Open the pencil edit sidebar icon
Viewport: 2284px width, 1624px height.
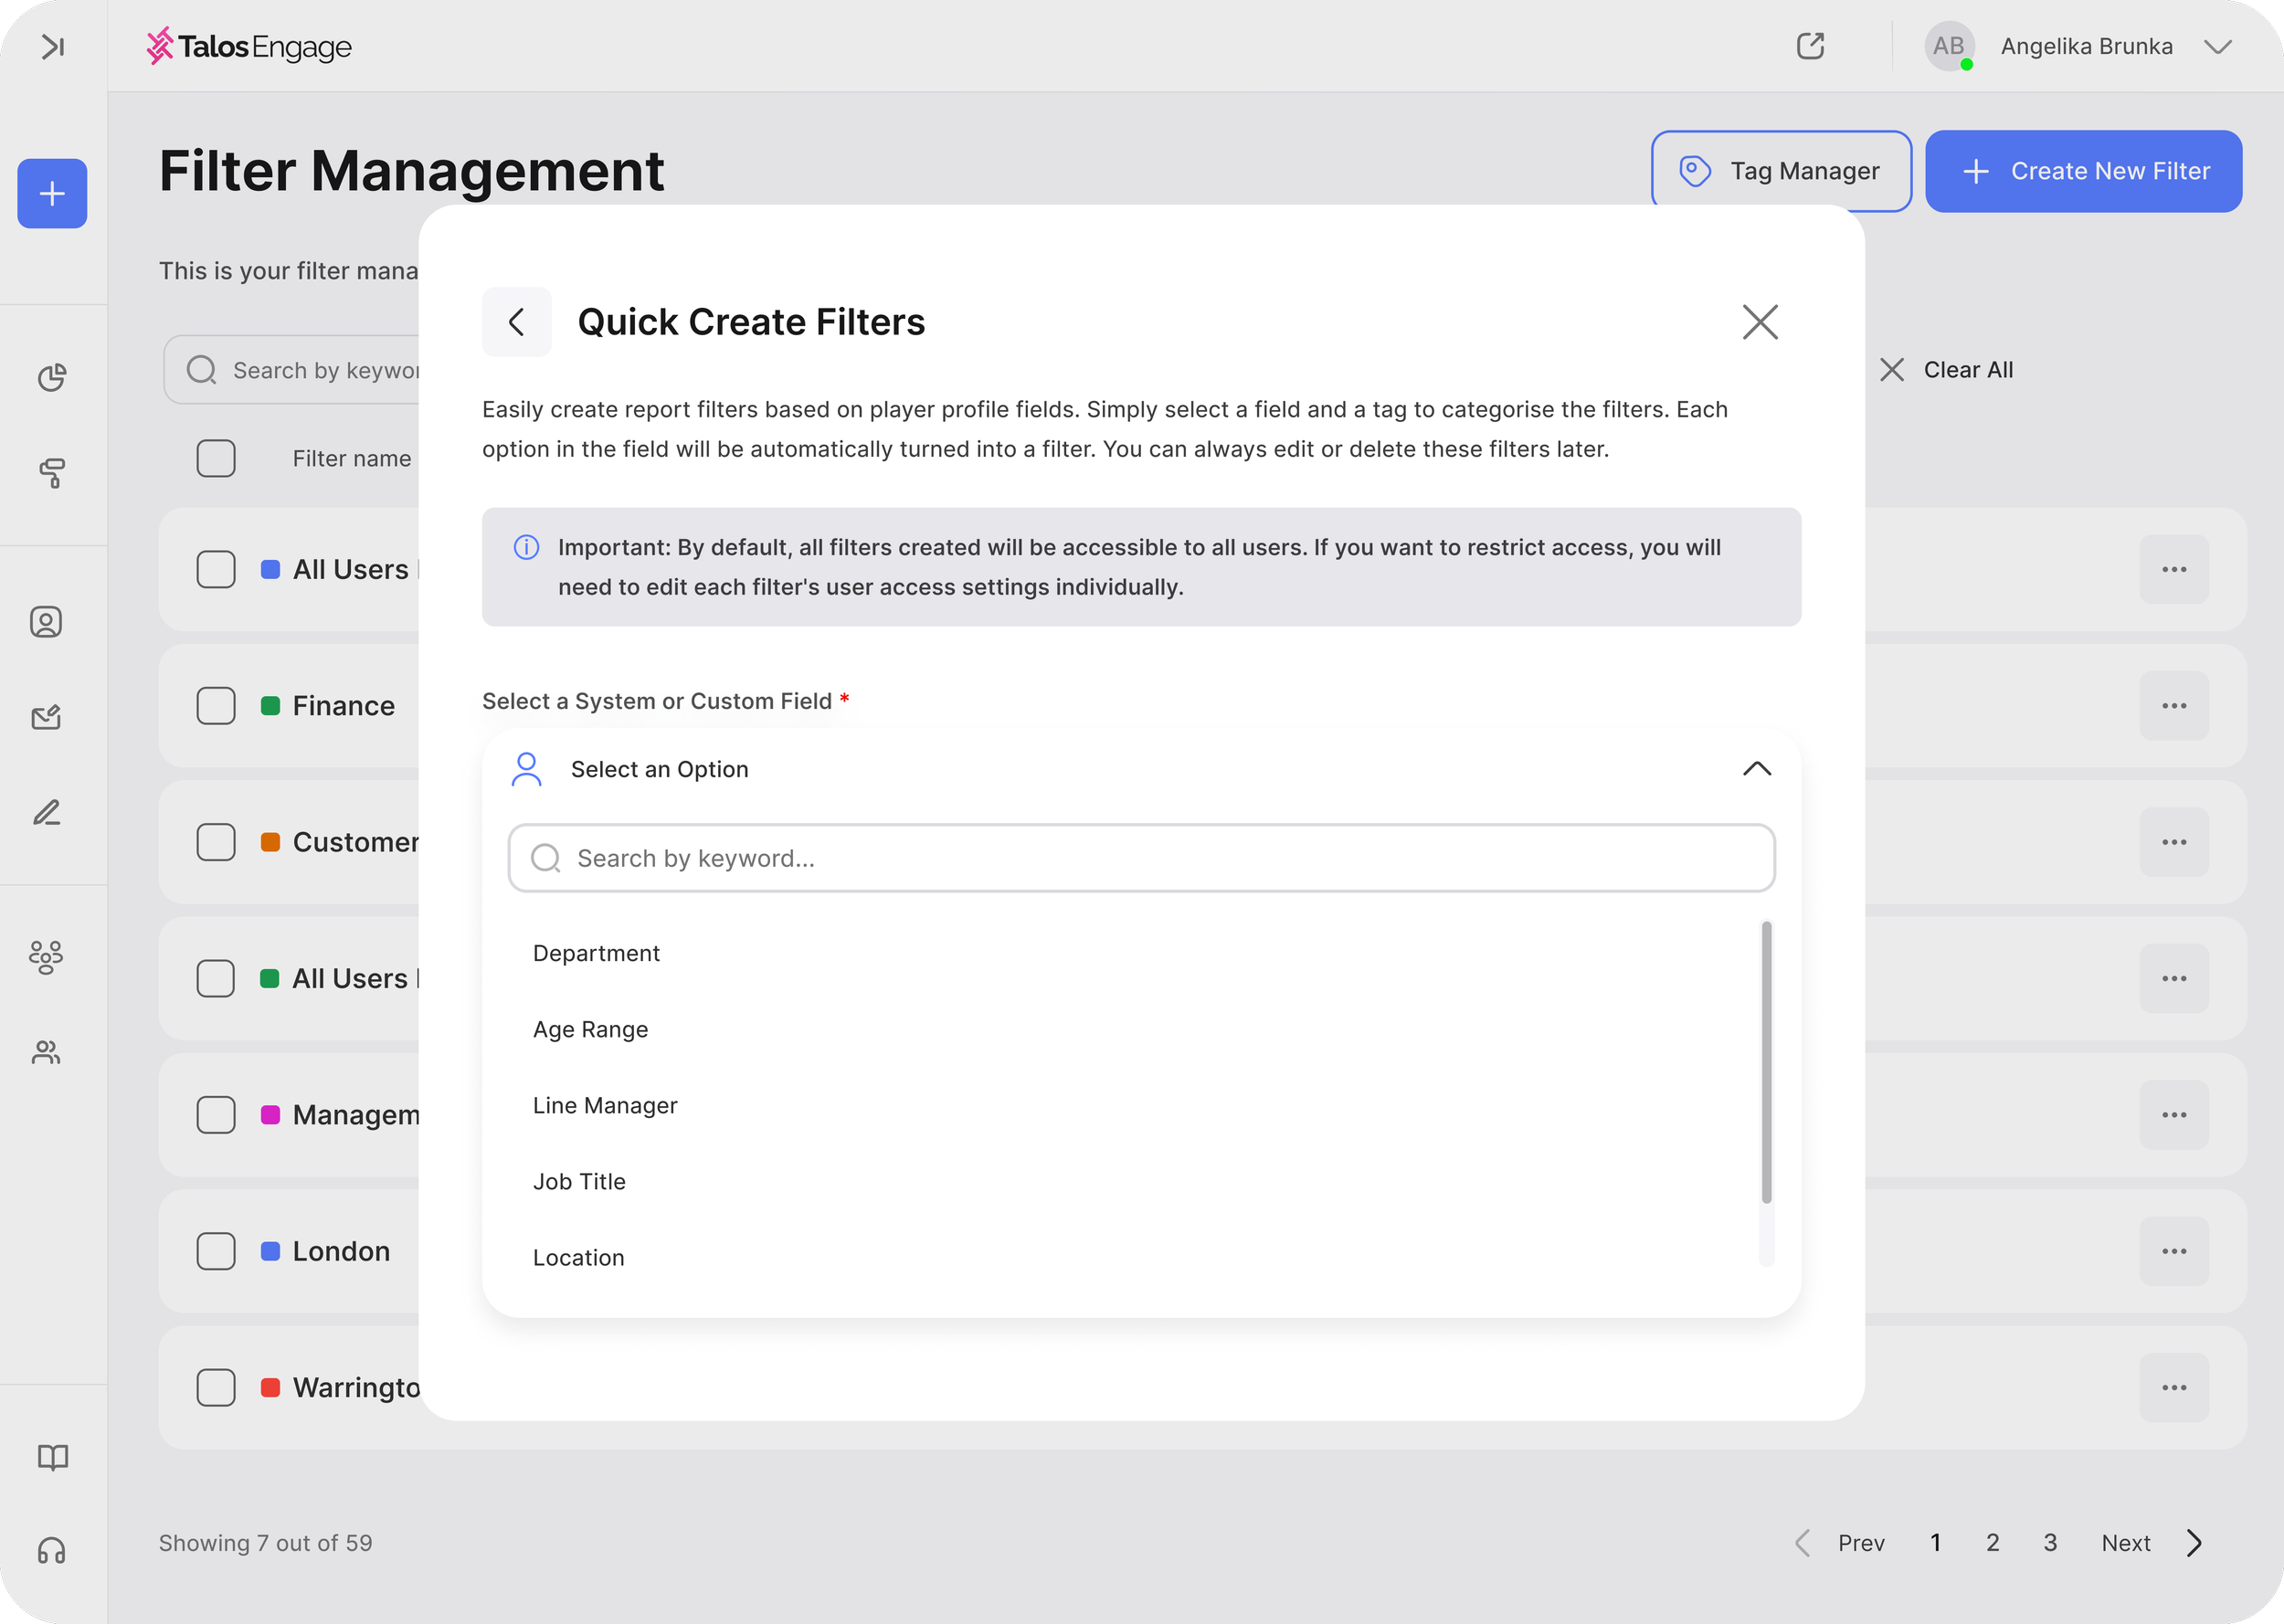point(46,812)
